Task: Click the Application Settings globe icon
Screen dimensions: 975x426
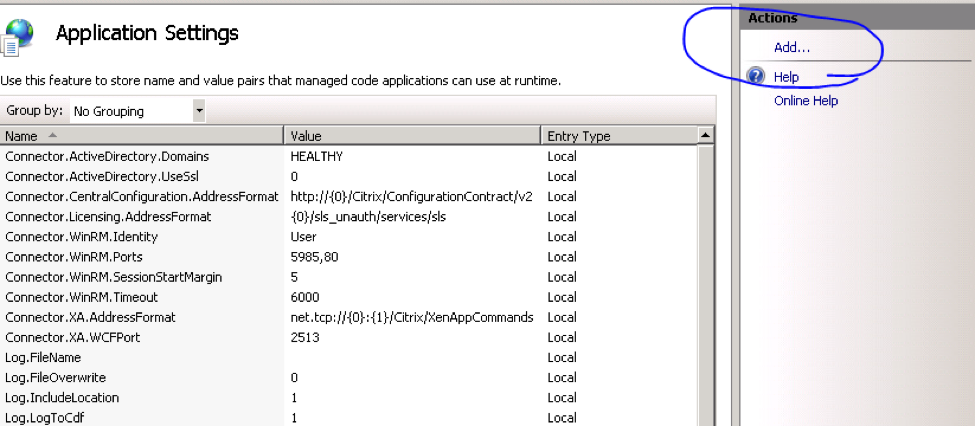Action: coord(18,35)
